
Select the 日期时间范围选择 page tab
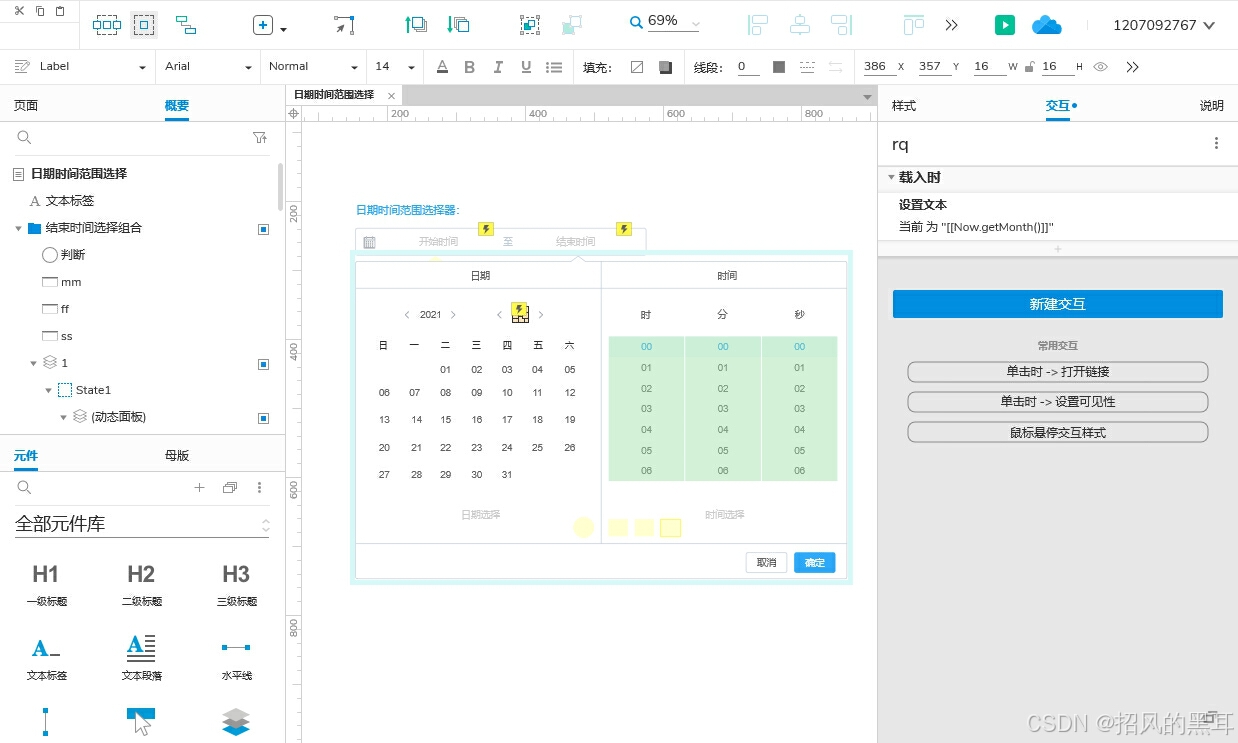(x=334, y=95)
